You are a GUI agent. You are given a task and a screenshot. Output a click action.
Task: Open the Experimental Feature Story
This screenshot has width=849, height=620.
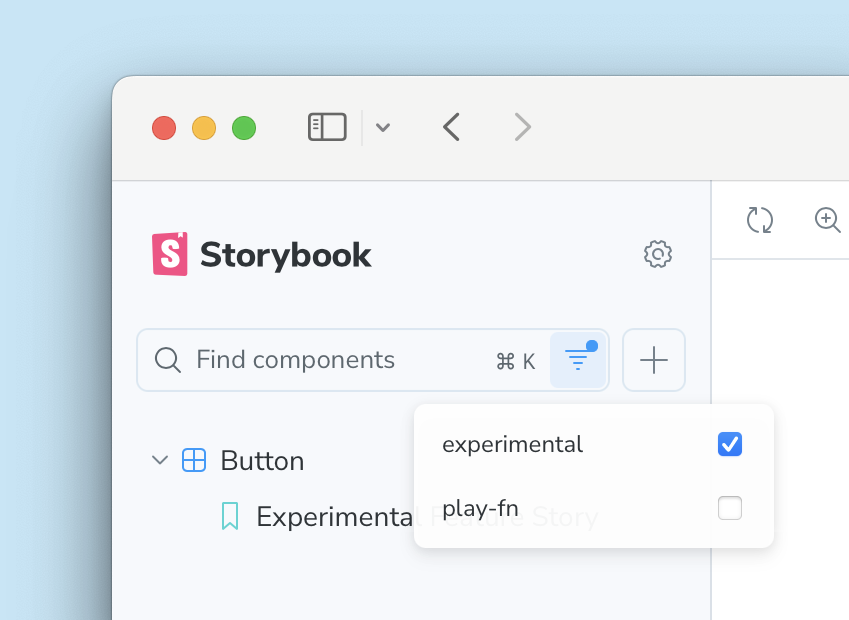pos(330,517)
